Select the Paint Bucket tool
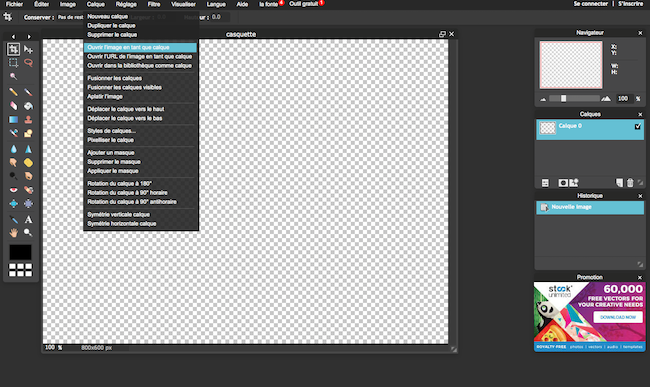 pos(28,106)
